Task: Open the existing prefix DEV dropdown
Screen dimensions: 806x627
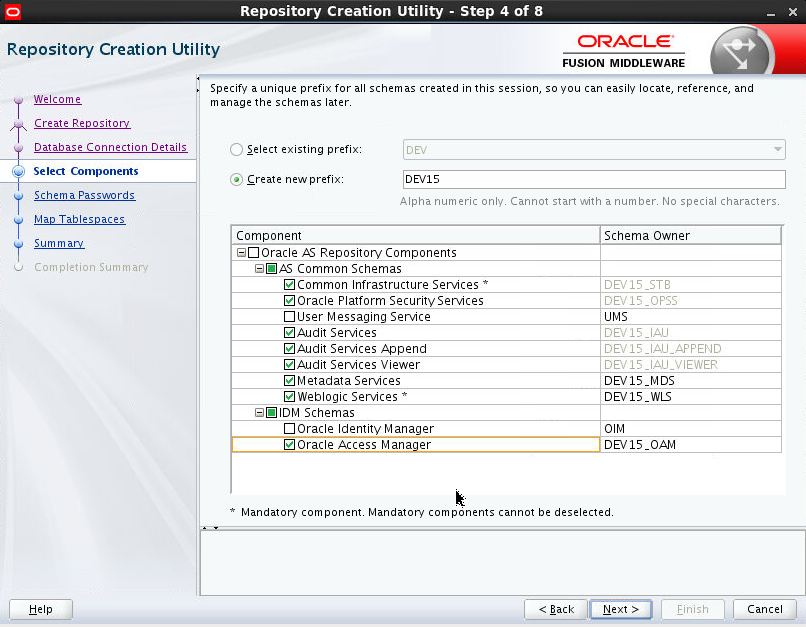Action: pyautogui.click(x=594, y=150)
